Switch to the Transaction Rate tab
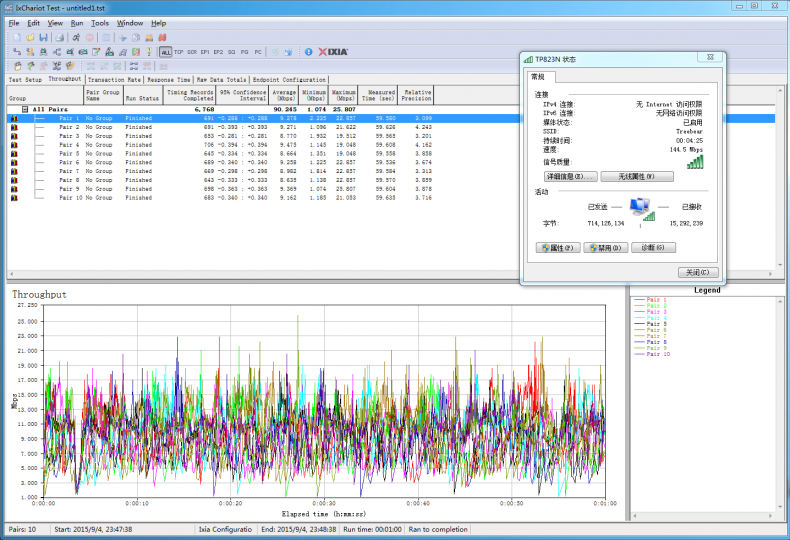This screenshot has height=540, width=790. [x=114, y=80]
